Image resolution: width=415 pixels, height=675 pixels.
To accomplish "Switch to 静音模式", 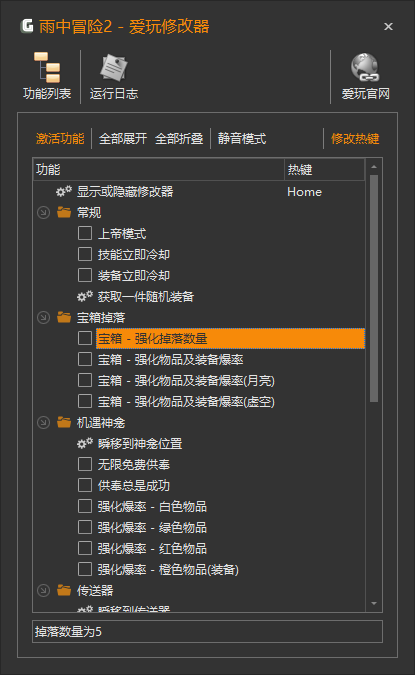I will [x=242, y=139].
